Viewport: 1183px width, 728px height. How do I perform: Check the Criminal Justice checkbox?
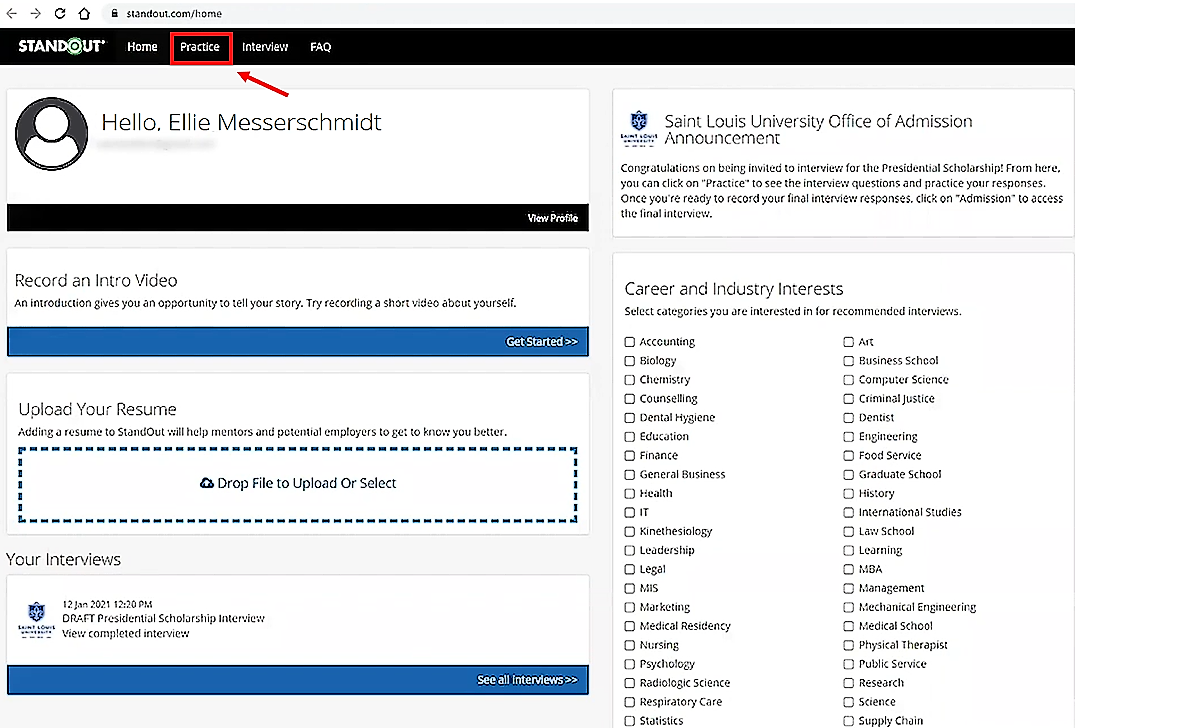[x=849, y=398]
